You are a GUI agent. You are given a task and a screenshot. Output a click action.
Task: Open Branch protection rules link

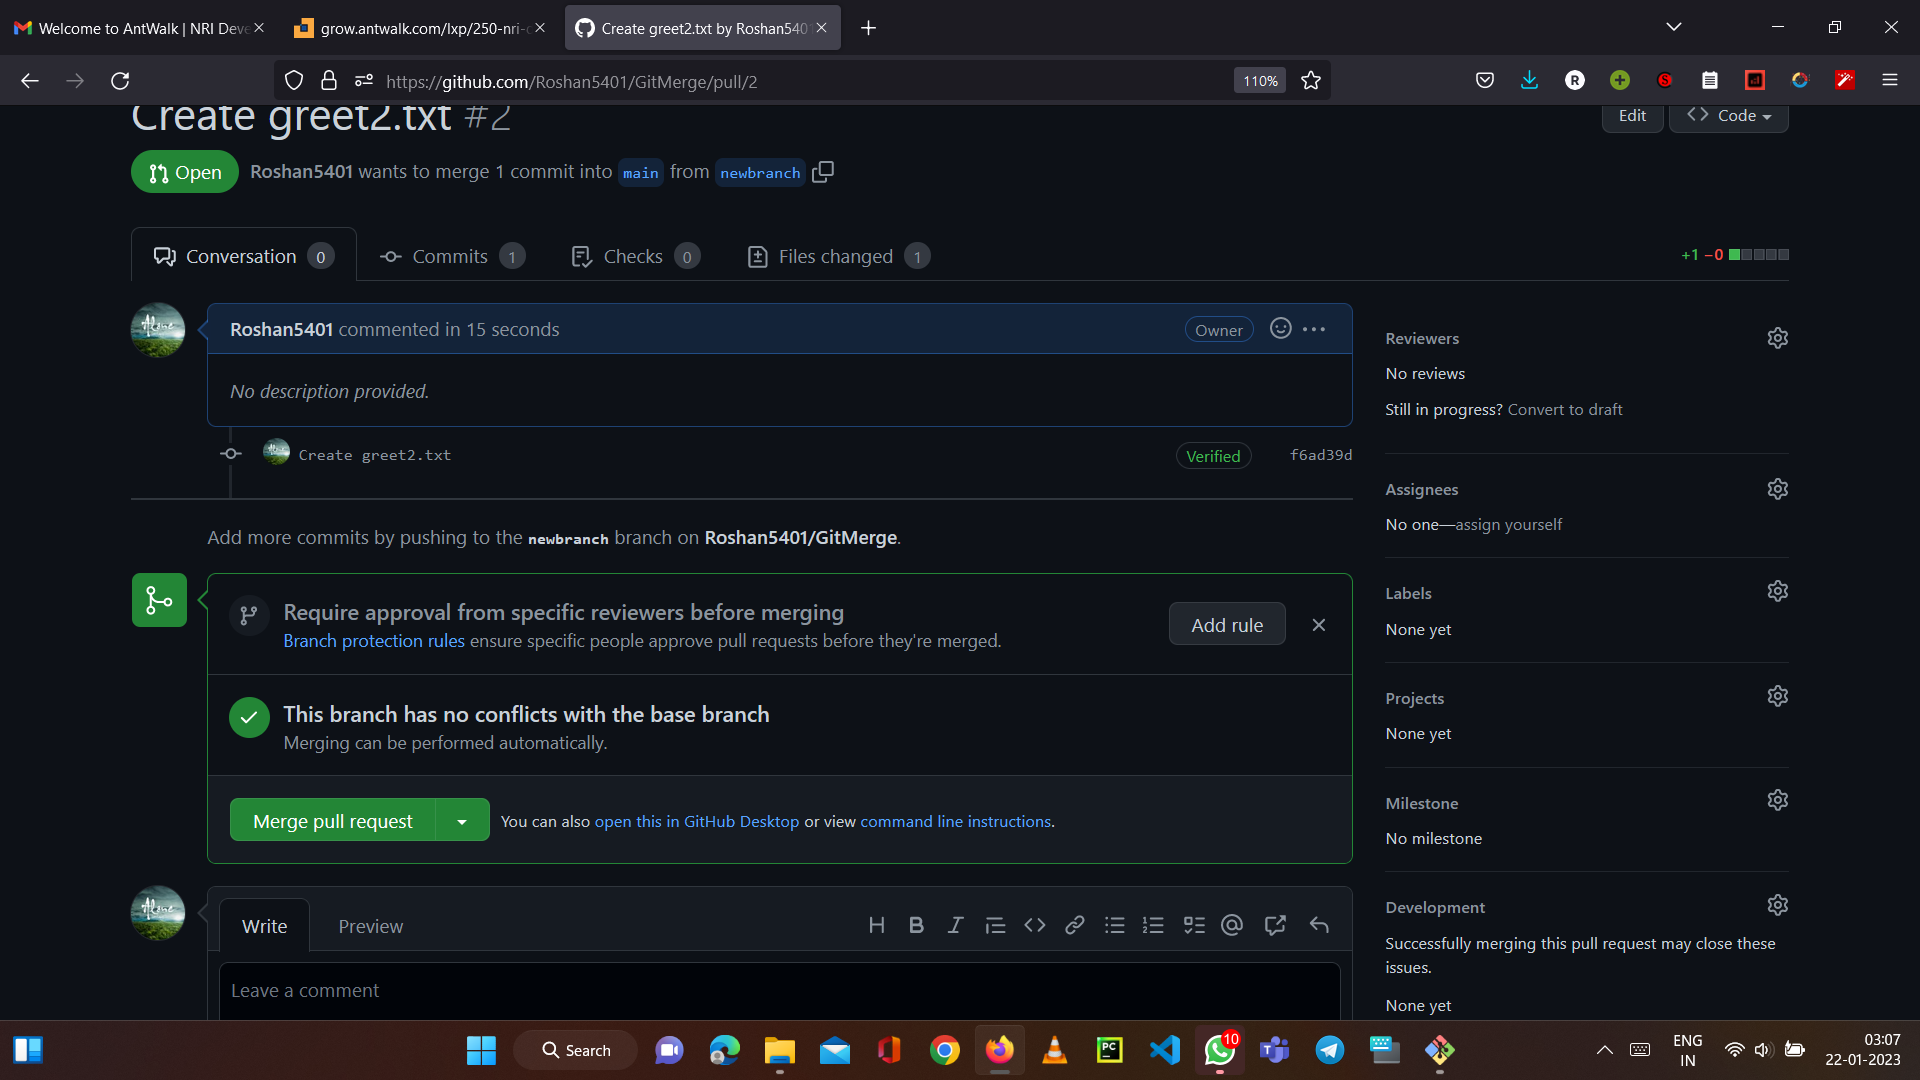373,640
